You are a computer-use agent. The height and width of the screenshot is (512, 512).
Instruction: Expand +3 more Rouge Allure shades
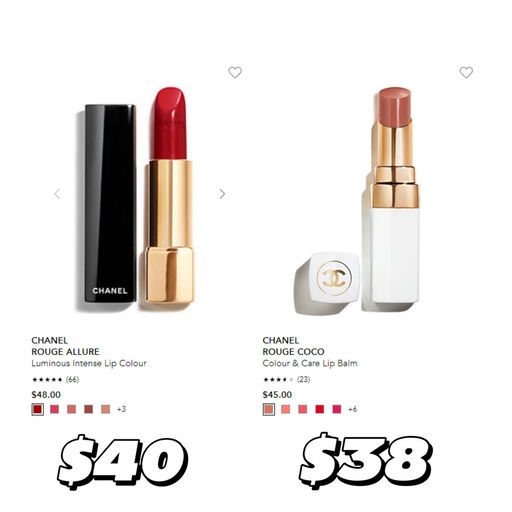[x=121, y=409]
